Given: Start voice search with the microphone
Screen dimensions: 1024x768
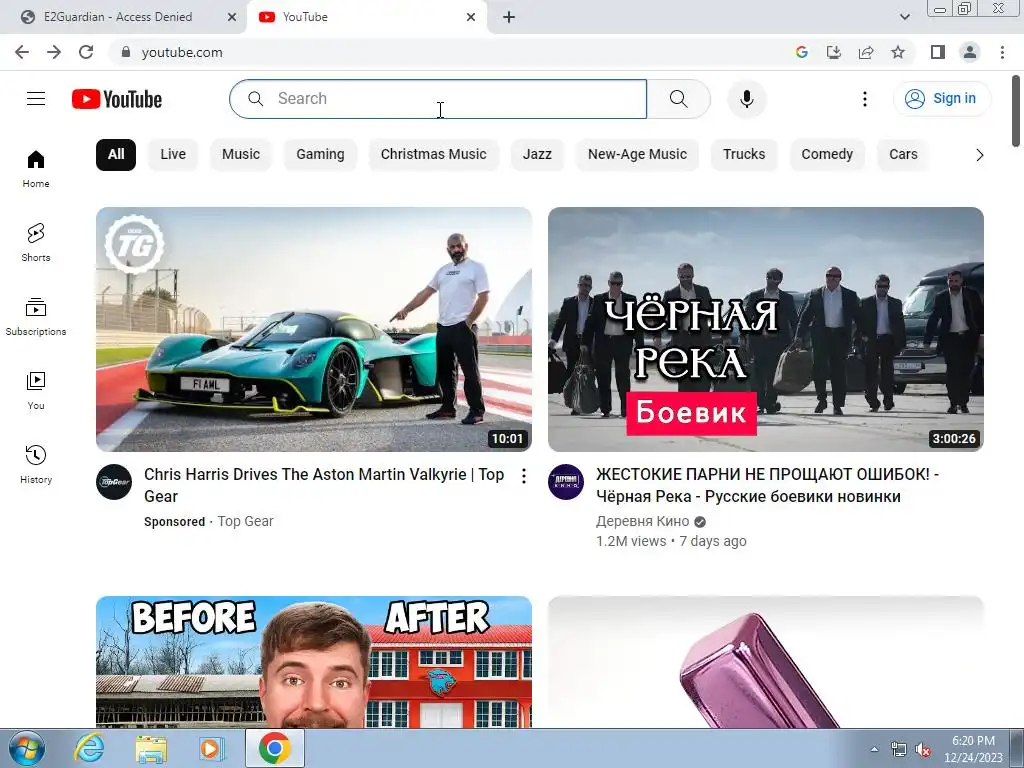Looking at the screenshot, I should (746, 99).
